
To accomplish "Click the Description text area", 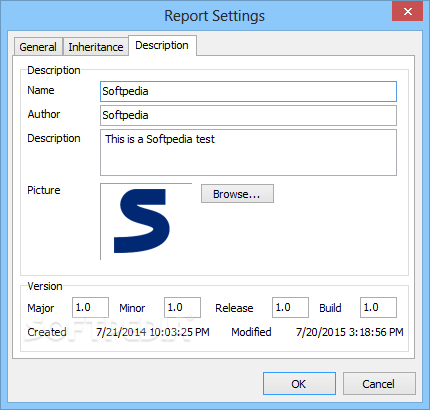I will click(x=248, y=152).
